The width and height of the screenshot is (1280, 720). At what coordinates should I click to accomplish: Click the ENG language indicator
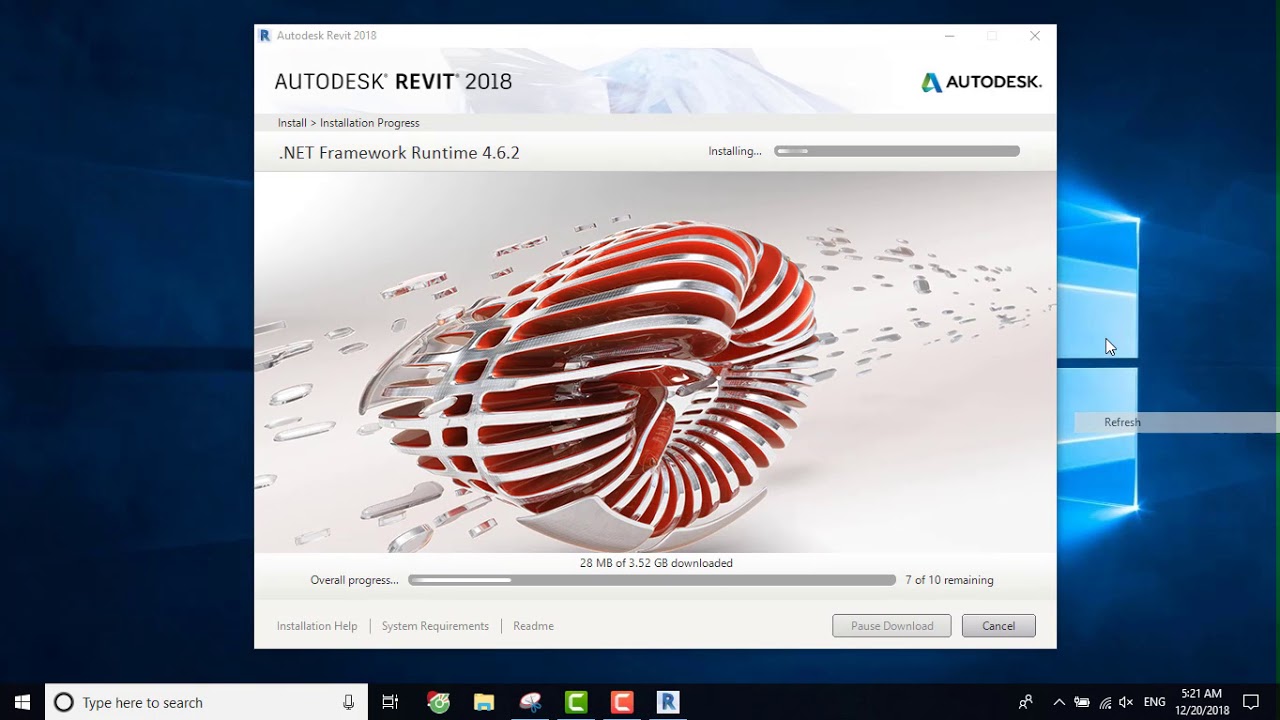1155,702
